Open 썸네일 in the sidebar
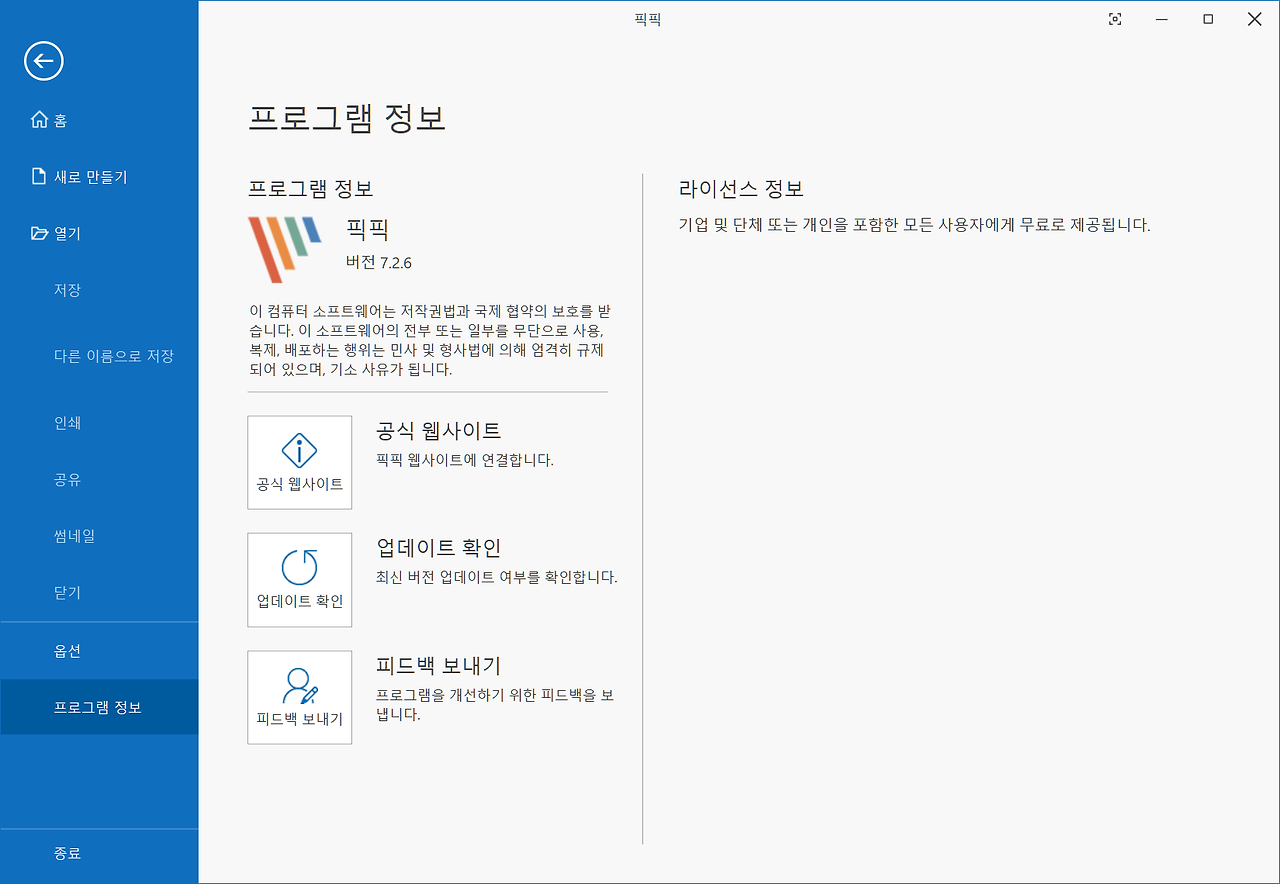The width and height of the screenshot is (1280, 884). [99, 536]
